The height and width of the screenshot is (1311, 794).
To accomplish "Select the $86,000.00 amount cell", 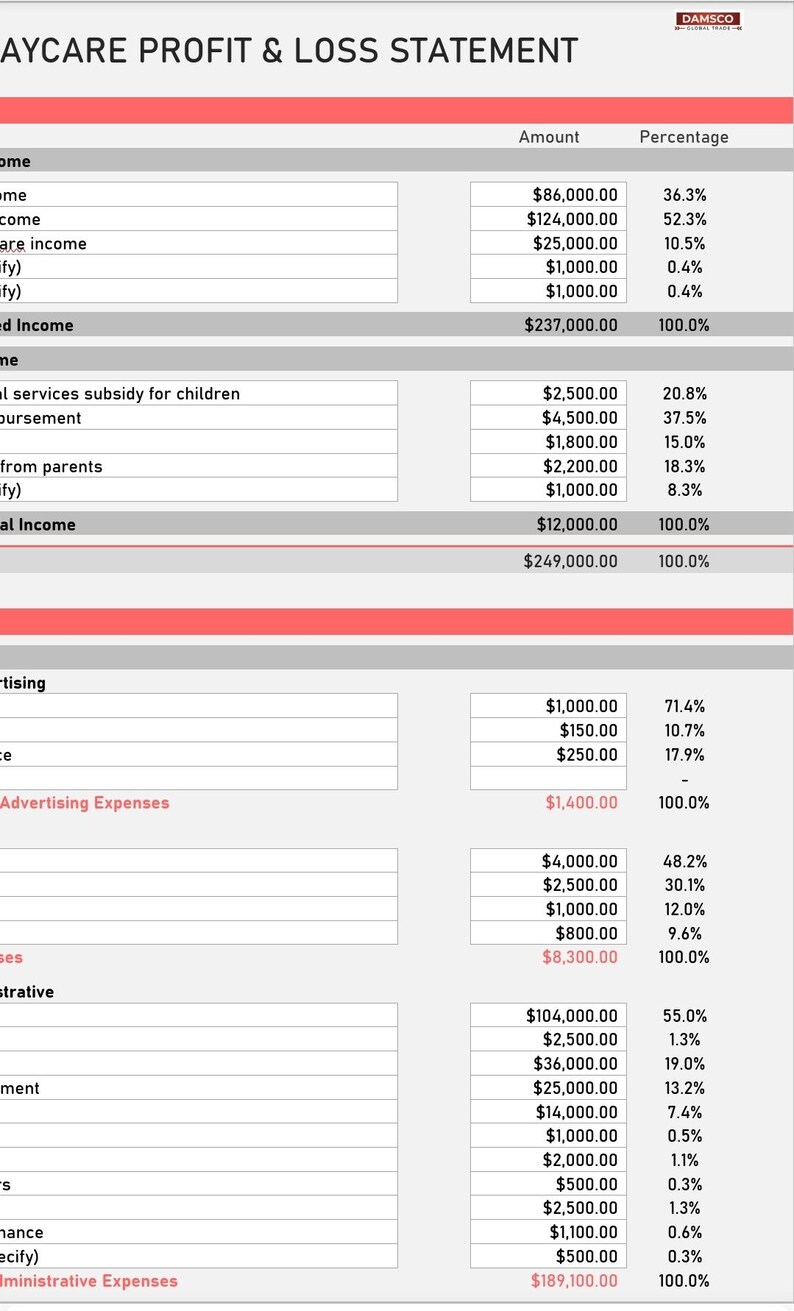I will pos(548,195).
